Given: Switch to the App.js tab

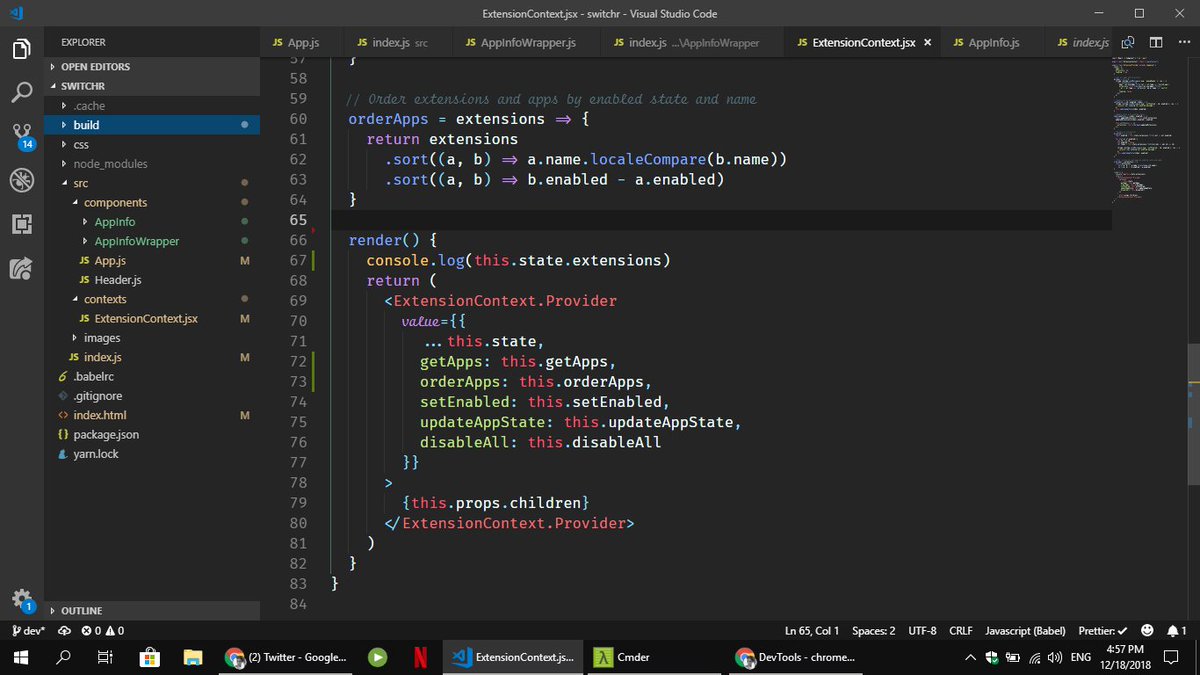Looking at the screenshot, I should [299, 42].
